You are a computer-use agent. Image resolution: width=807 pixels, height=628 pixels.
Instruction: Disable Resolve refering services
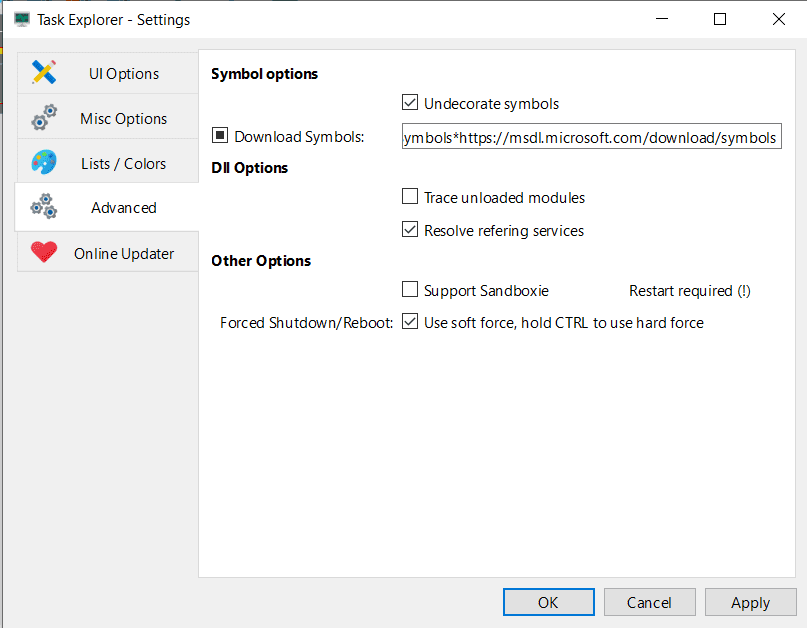410,230
